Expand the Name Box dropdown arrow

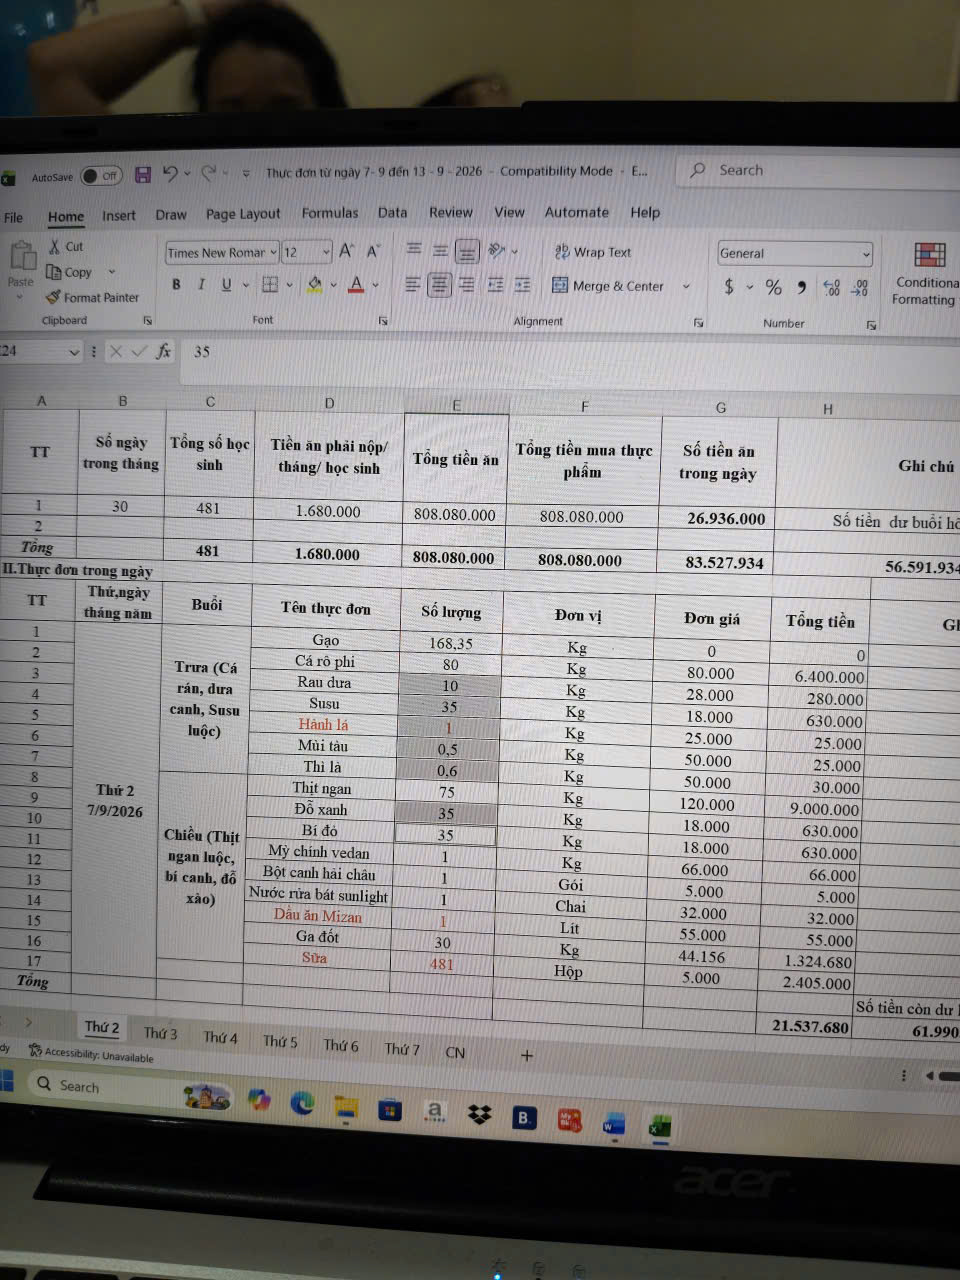(x=73, y=352)
